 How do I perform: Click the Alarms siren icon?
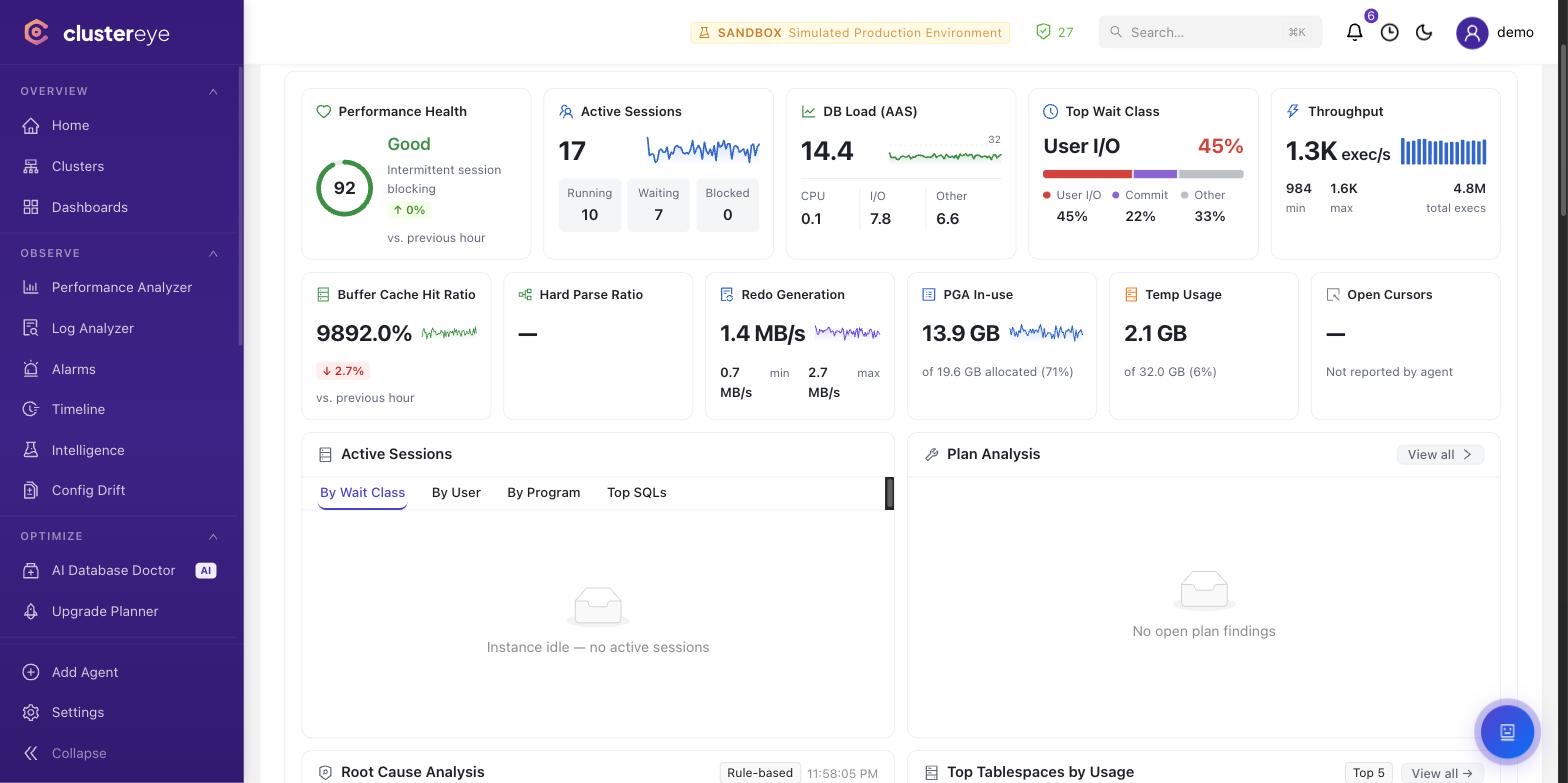point(31,369)
